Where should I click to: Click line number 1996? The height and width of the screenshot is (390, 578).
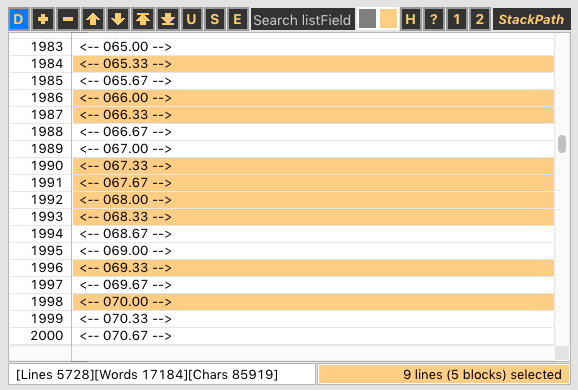click(47, 268)
